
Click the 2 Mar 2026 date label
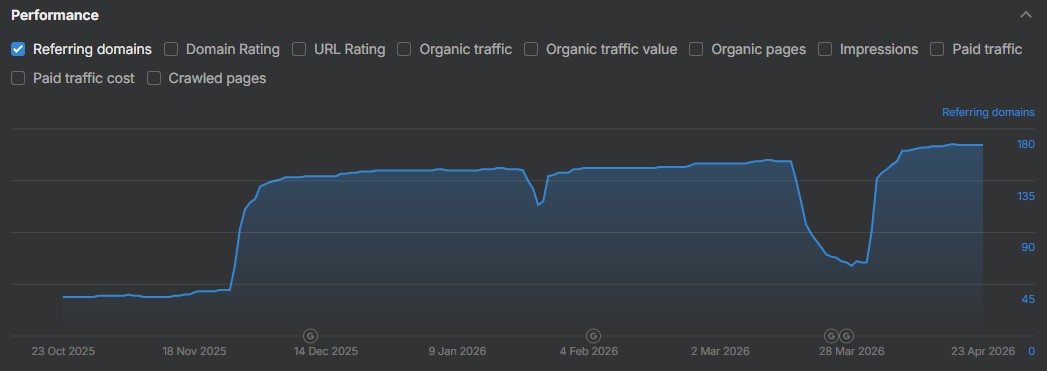pyautogui.click(x=720, y=351)
